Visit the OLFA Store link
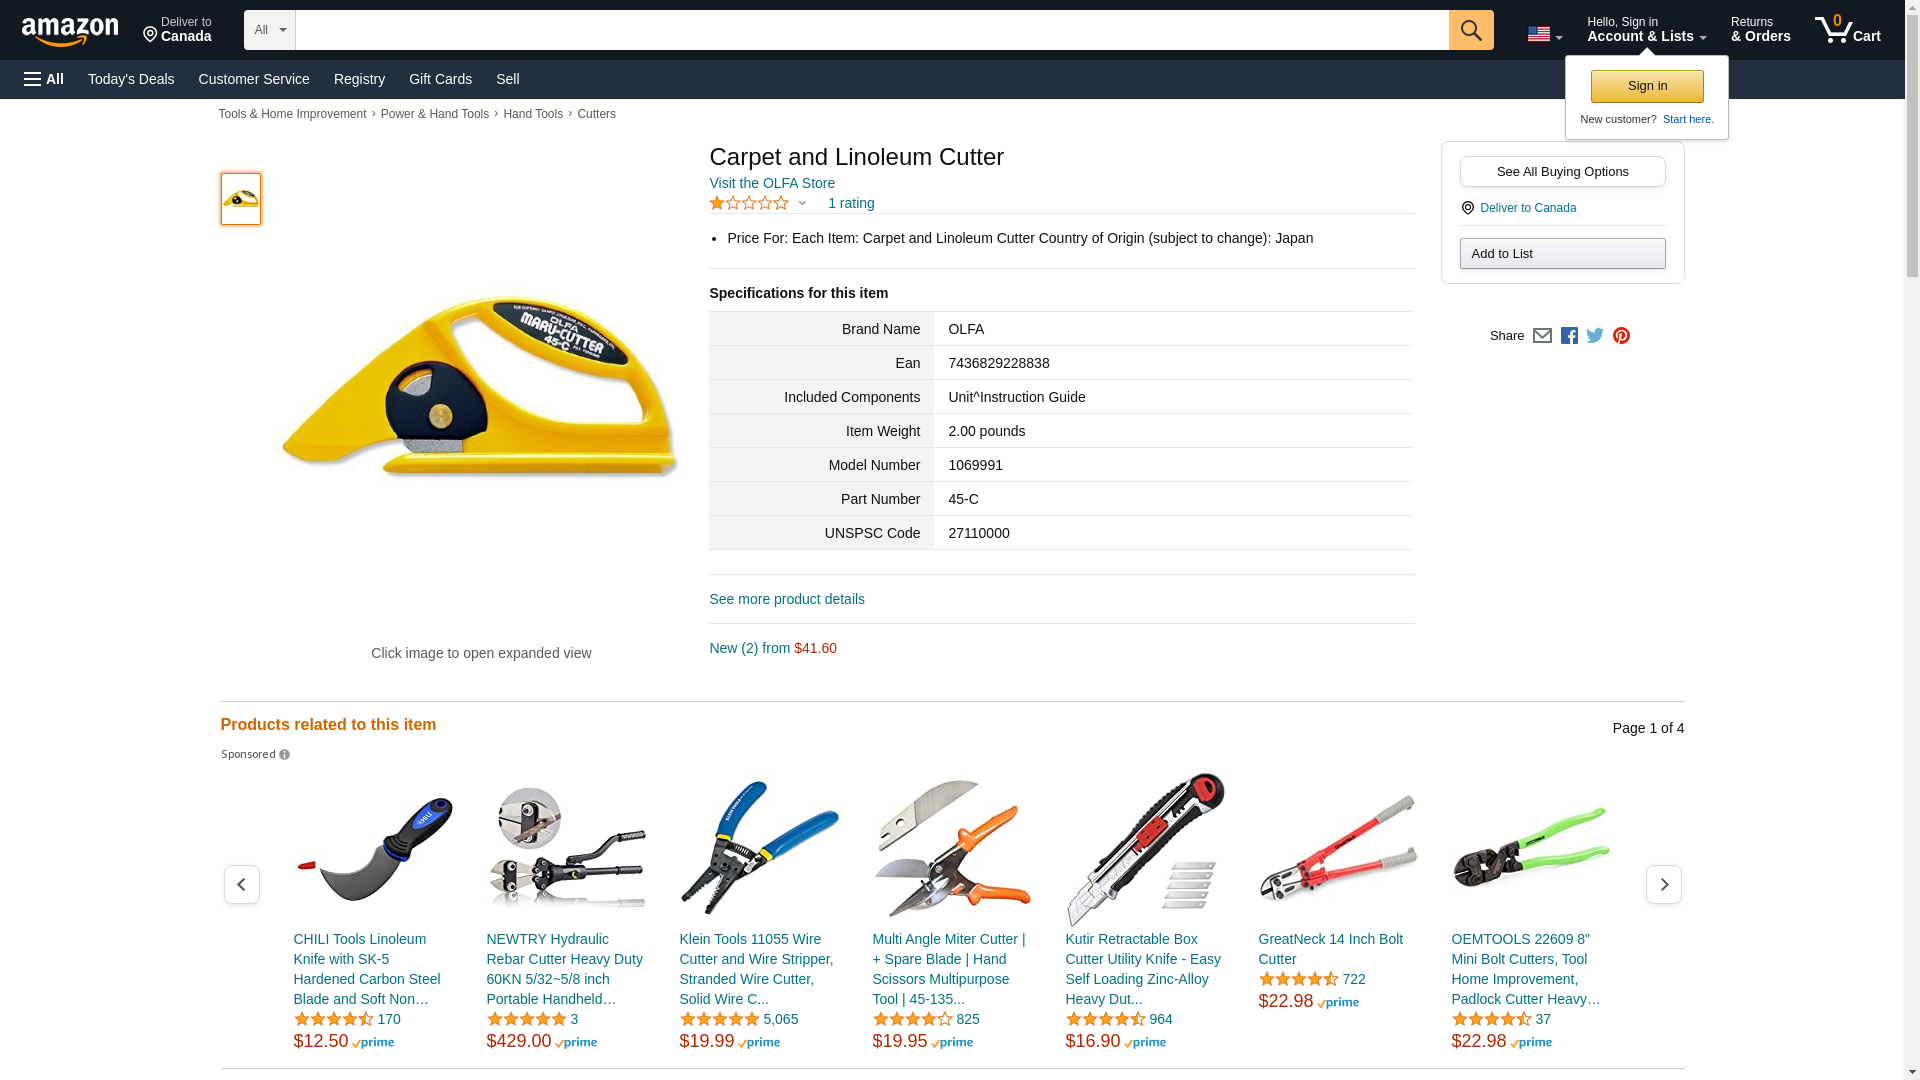Screen dimensions: 1920x1080 772,183
